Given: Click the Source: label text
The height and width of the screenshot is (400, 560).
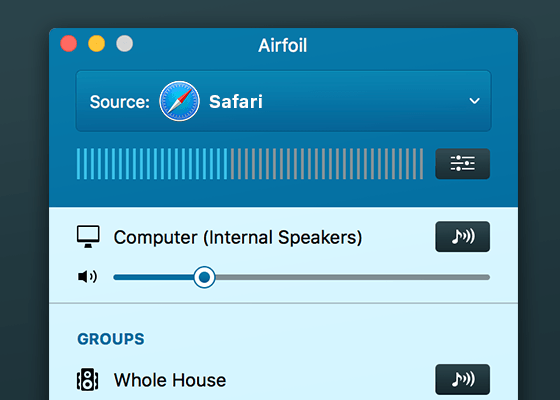Looking at the screenshot, I should tap(120, 102).
